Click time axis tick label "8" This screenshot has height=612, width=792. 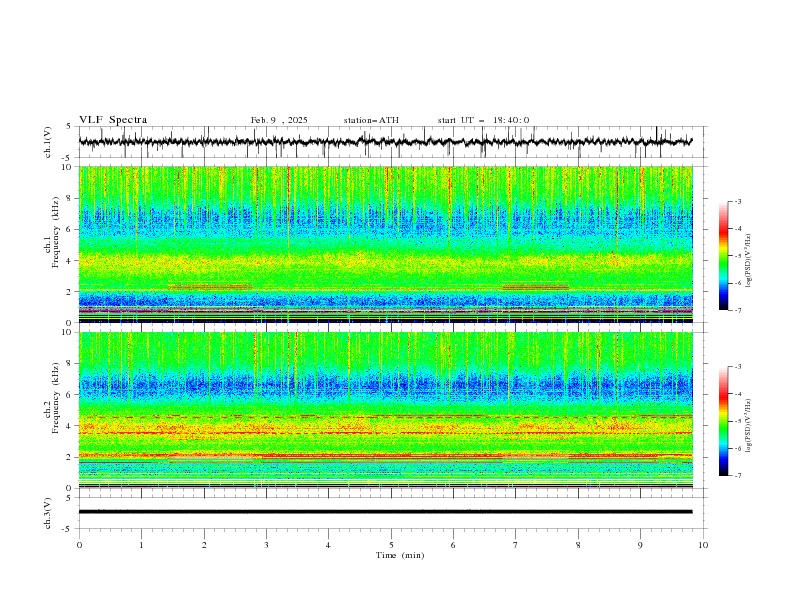click(x=578, y=545)
